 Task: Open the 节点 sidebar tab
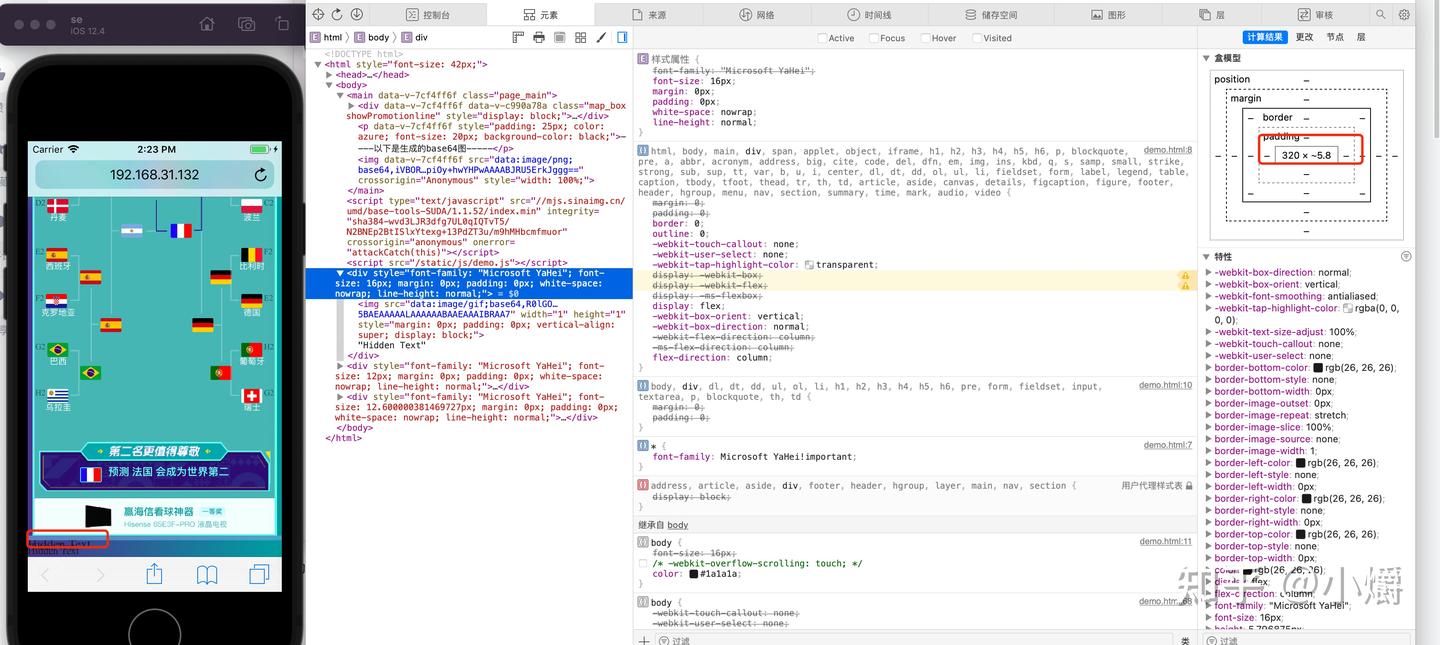[1335, 35]
